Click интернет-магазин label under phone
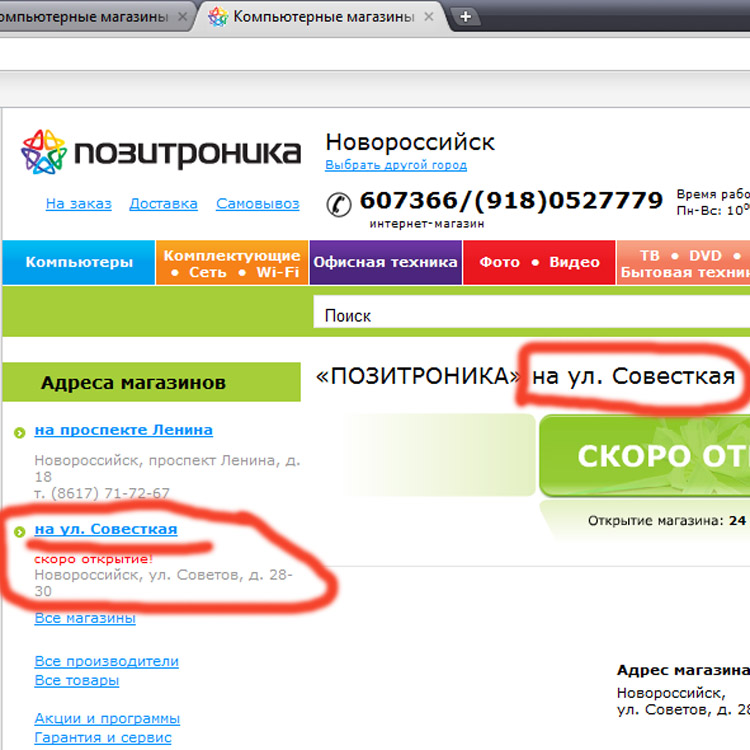The width and height of the screenshot is (750, 750). tap(427, 224)
